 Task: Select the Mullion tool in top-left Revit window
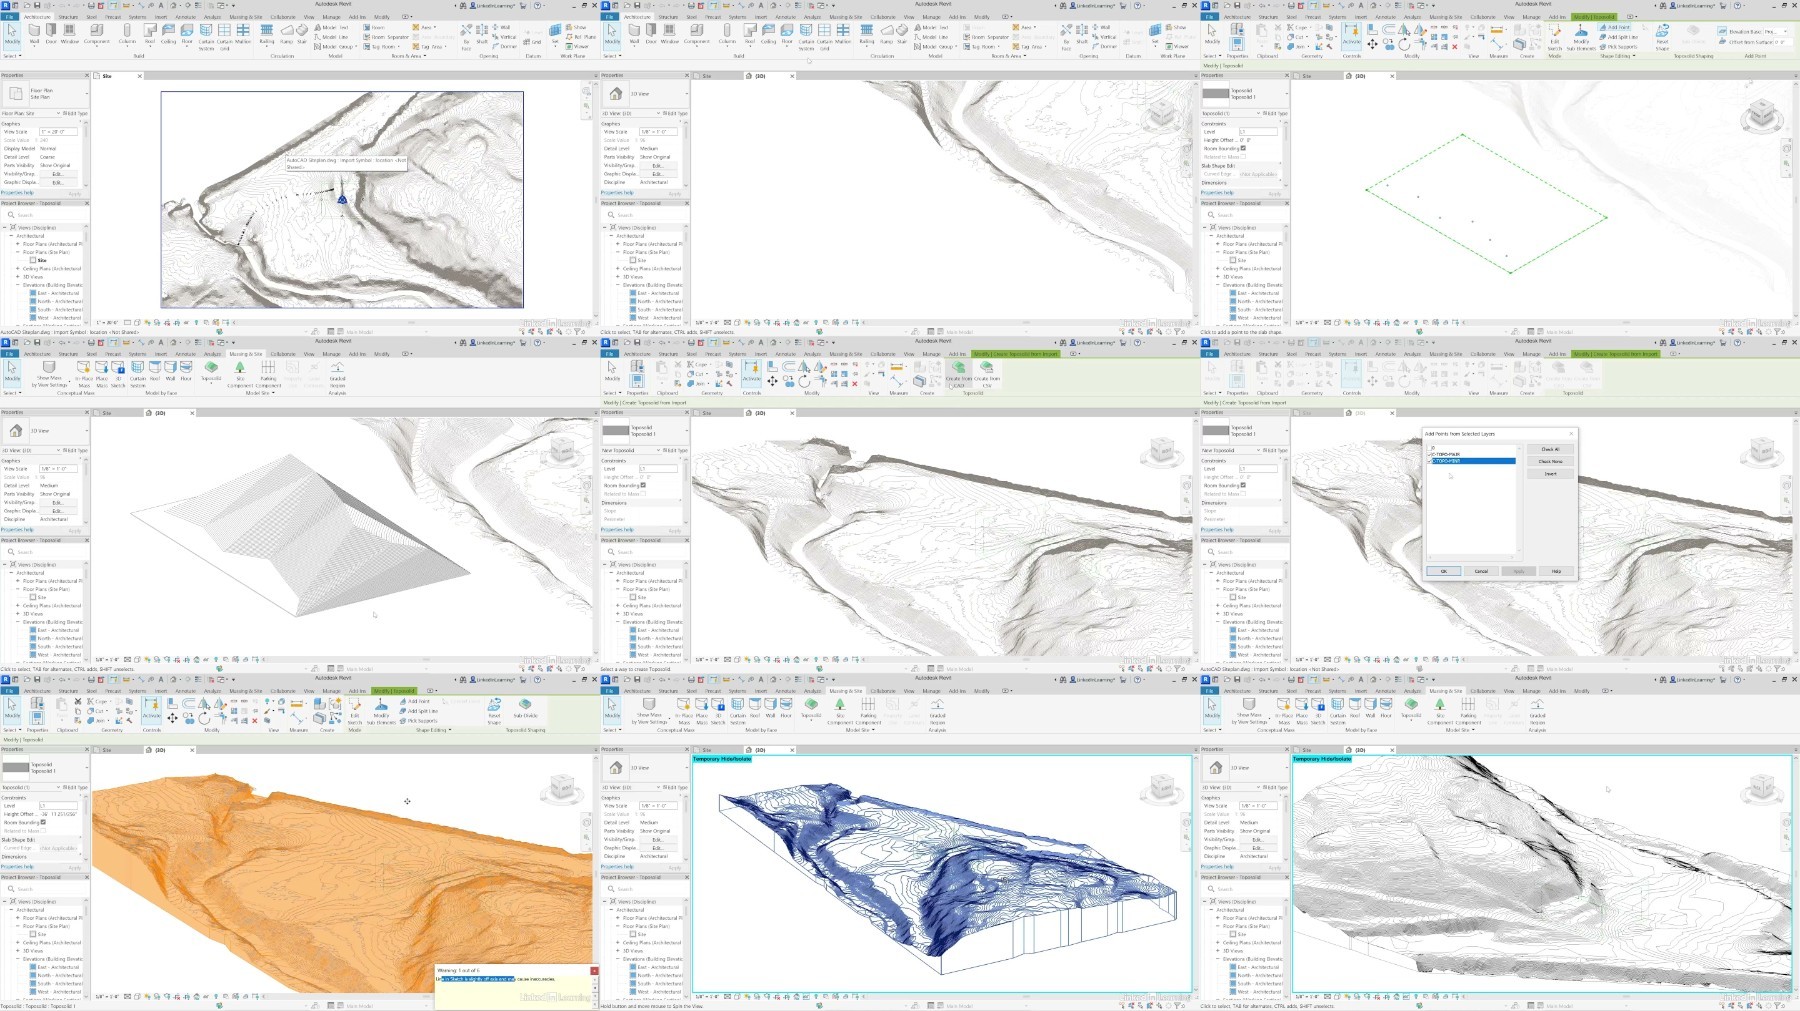pos(243,33)
